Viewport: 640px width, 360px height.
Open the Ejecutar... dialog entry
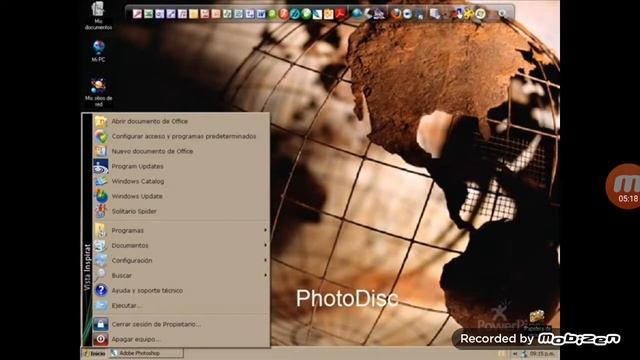(180, 306)
